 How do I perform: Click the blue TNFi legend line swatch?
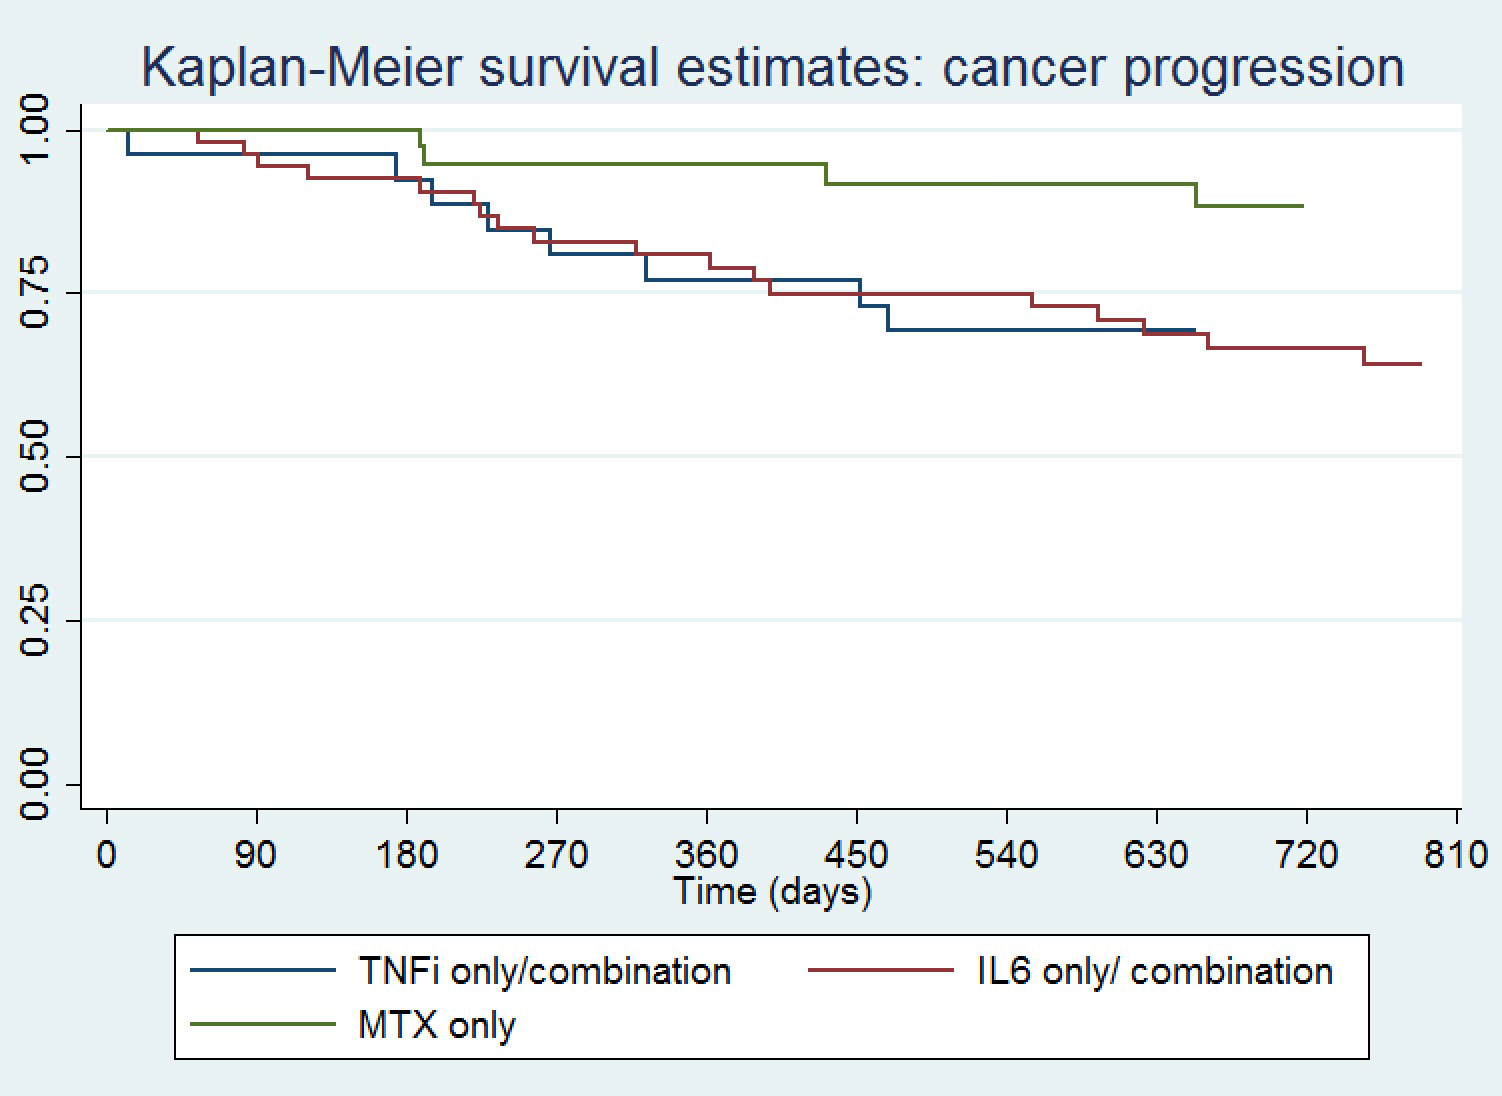pyautogui.click(x=263, y=970)
